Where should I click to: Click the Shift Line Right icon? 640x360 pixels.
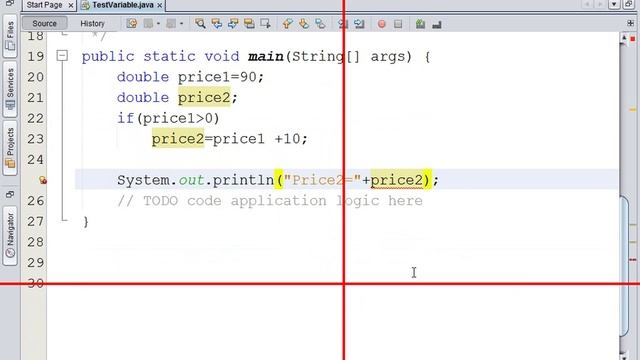[x=359, y=24]
